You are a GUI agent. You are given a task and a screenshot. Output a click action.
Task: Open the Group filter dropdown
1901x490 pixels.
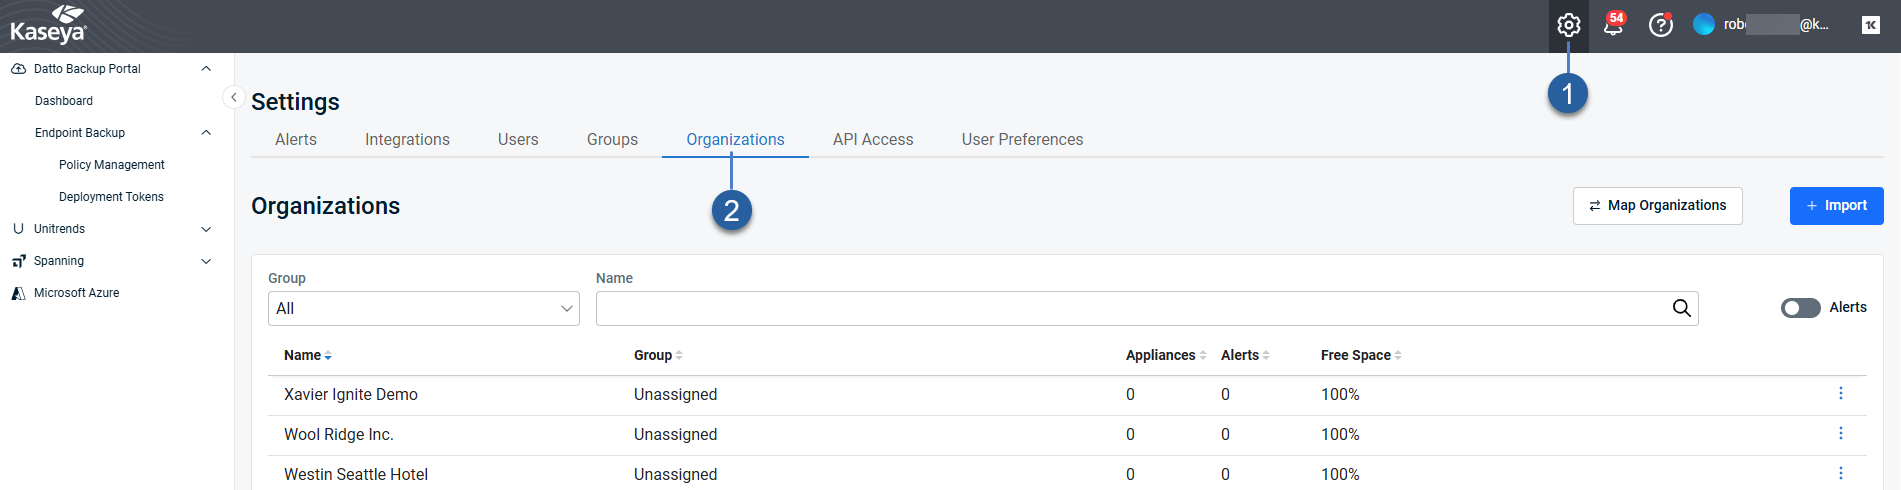click(x=424, y=308)
